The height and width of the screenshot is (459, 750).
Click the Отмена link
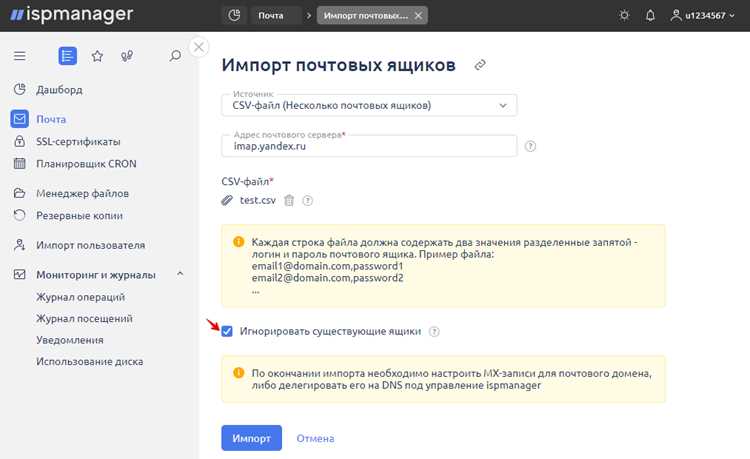tap(315, 438)
